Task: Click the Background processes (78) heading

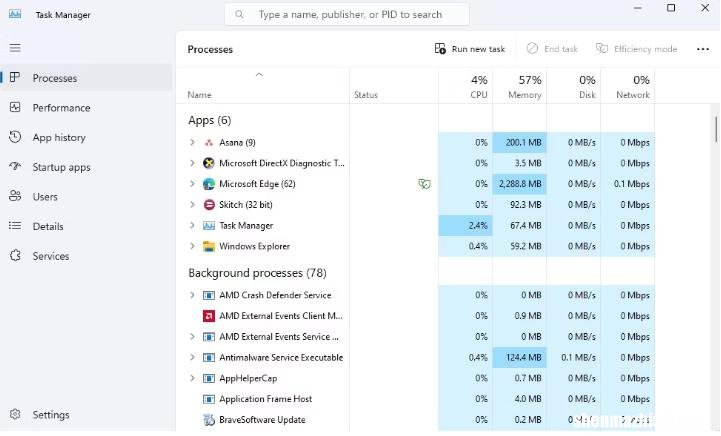Action: click(x=258, y=273)
